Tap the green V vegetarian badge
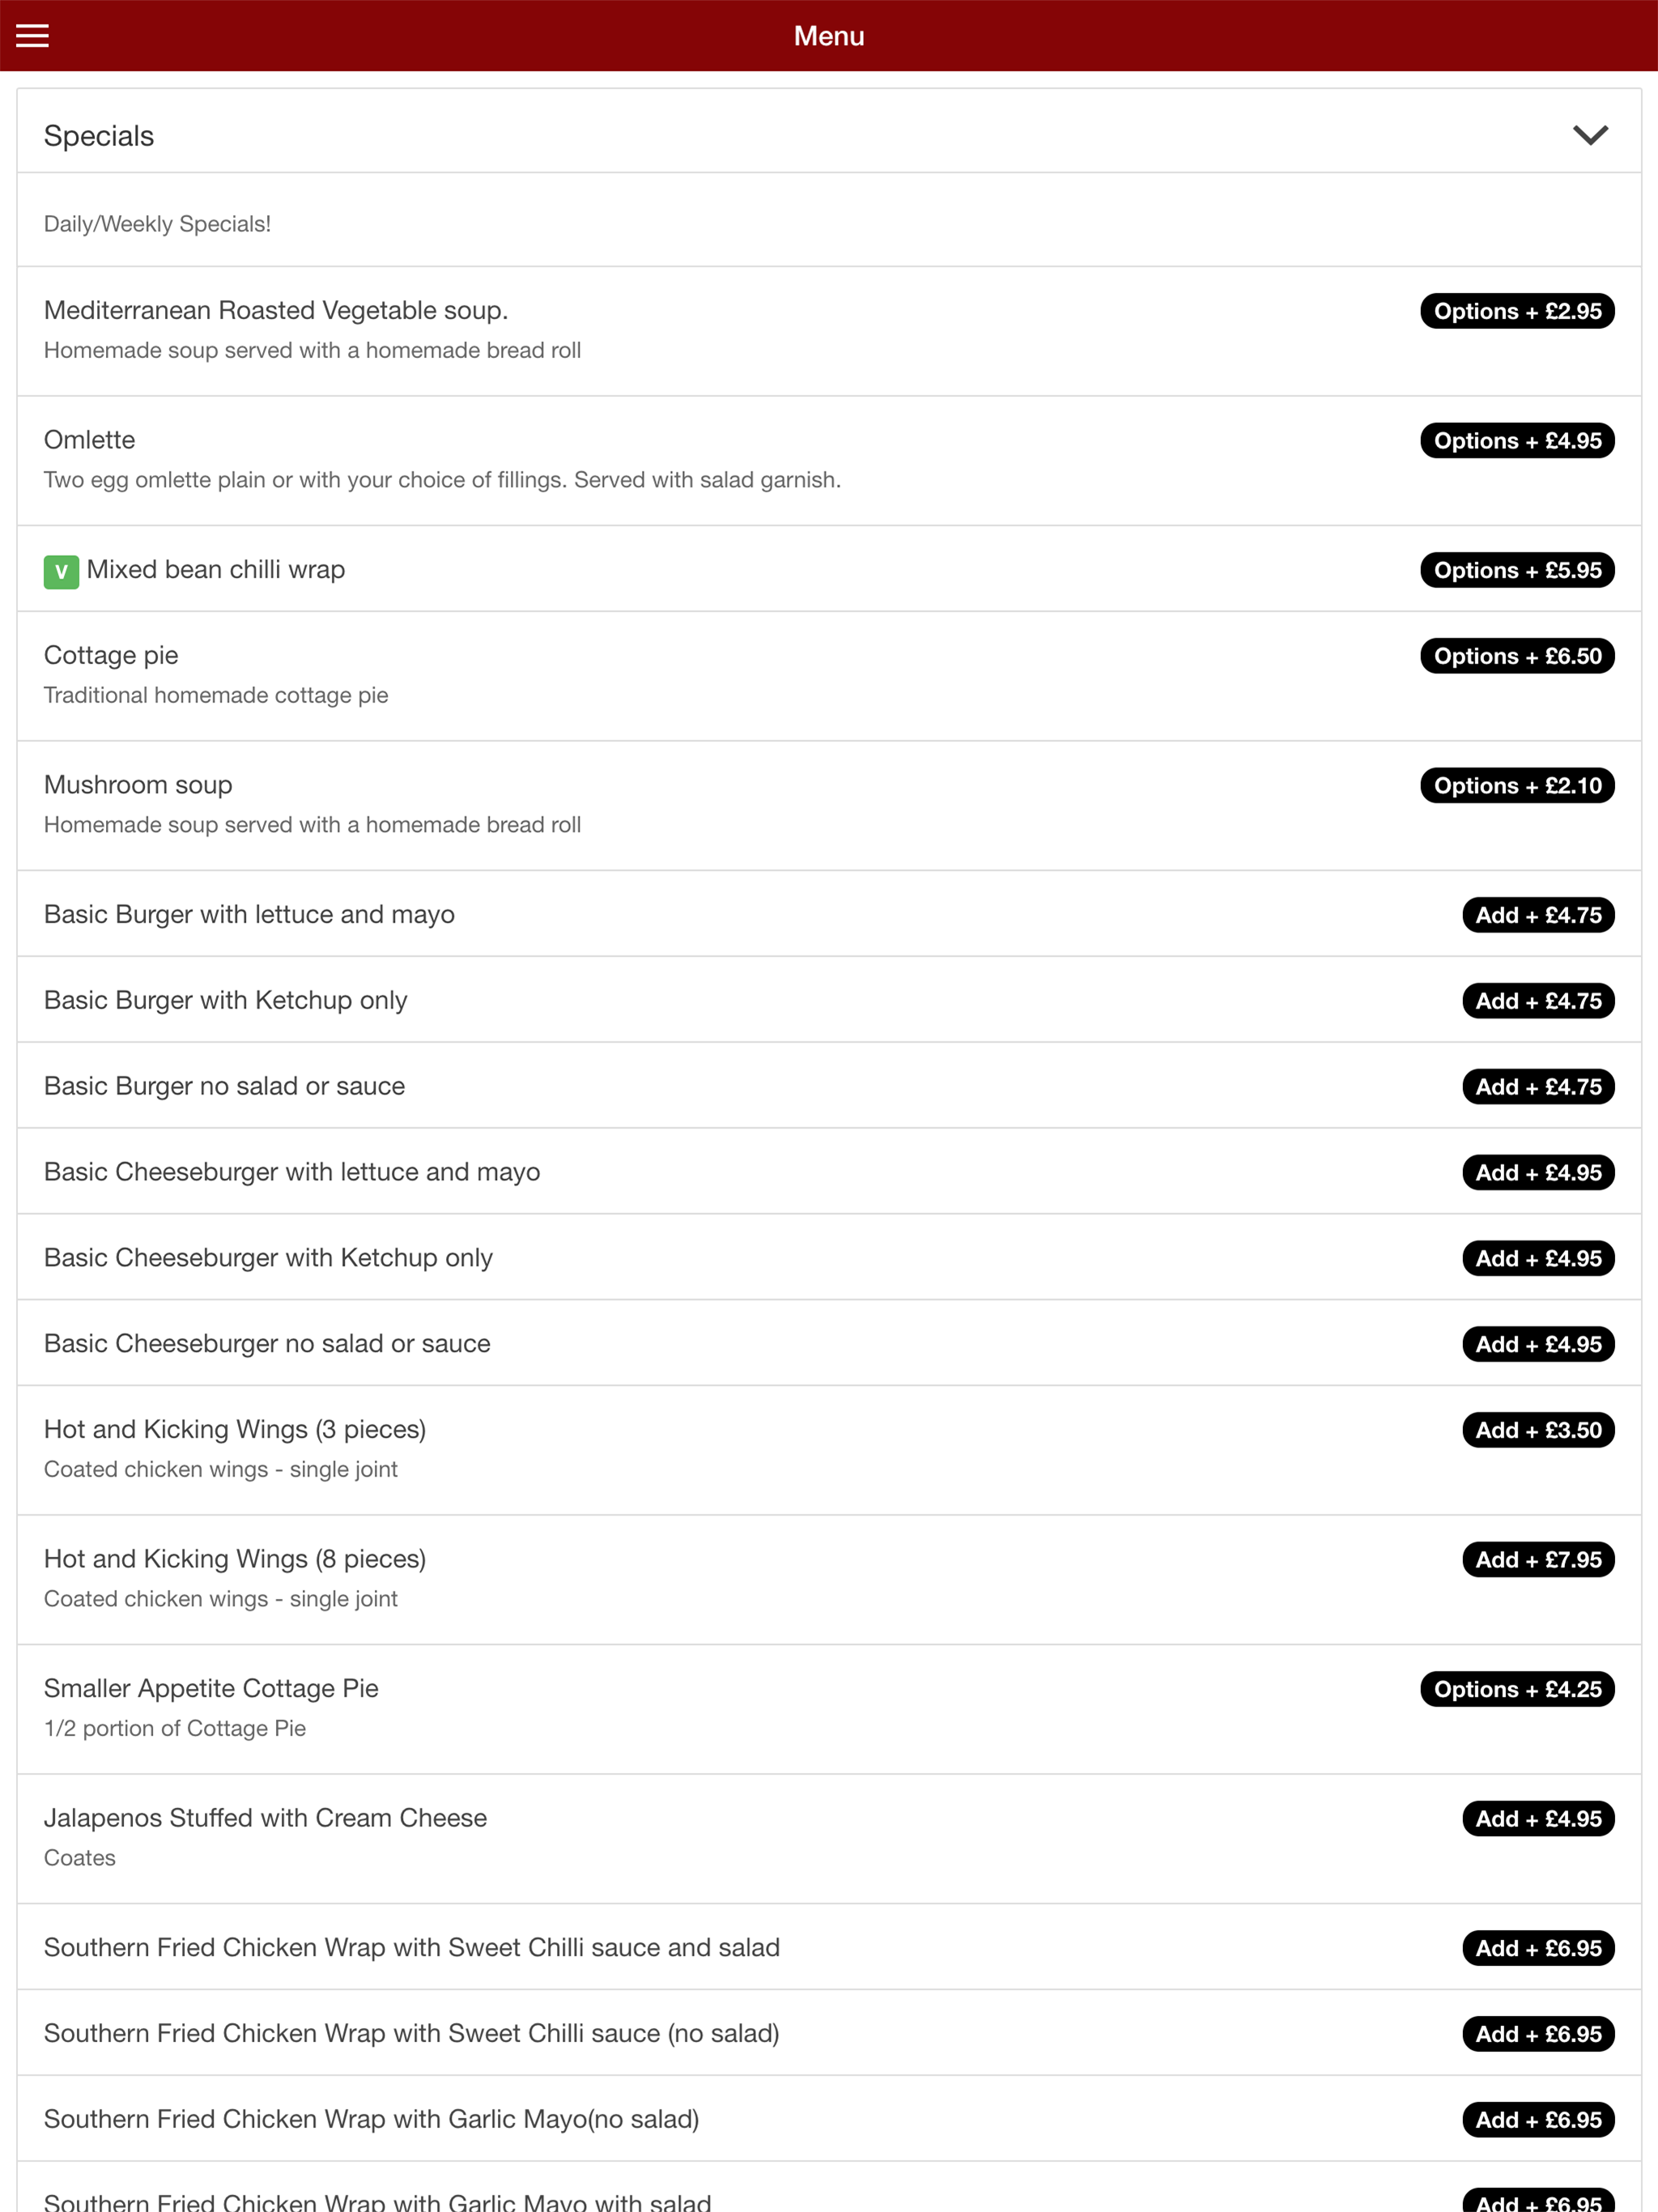 coord(61,572)
